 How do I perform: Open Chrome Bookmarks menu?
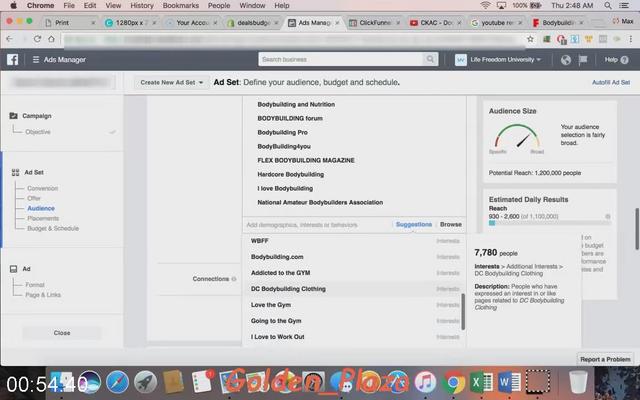point(180,5)
